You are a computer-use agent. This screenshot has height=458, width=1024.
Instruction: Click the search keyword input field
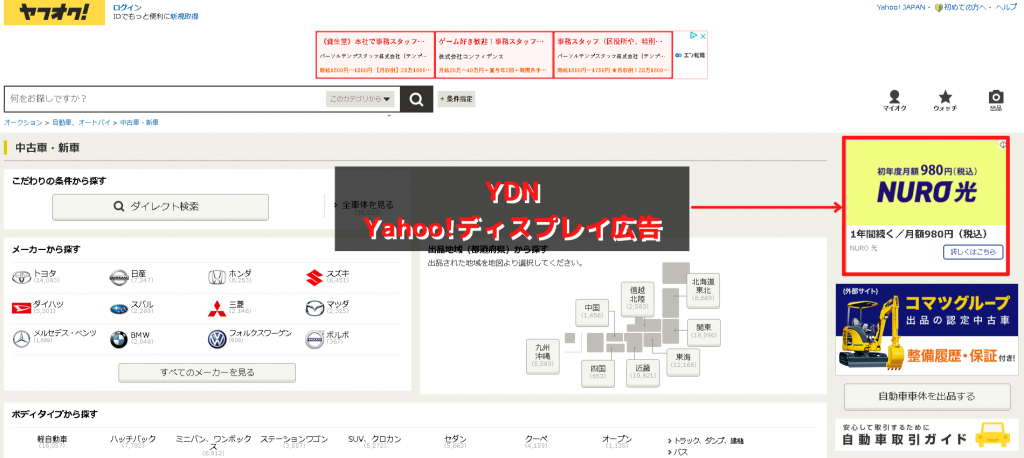coord(165,99)
